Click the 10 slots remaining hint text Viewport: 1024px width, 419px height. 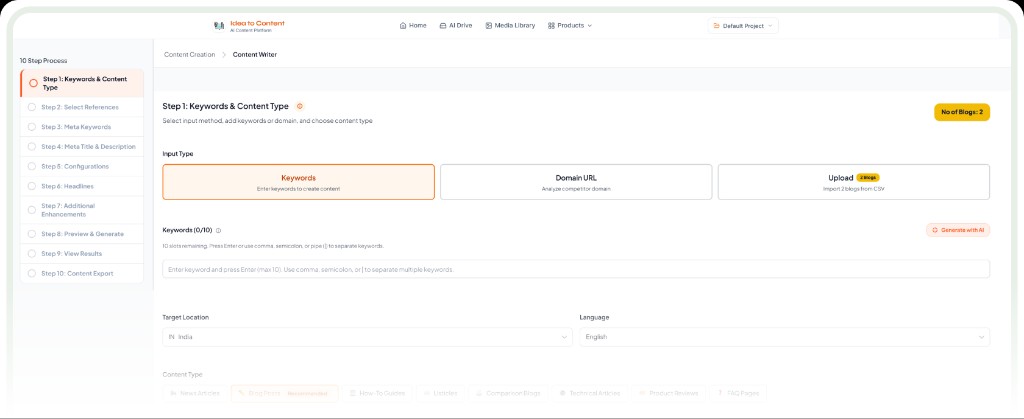point(273,246)
